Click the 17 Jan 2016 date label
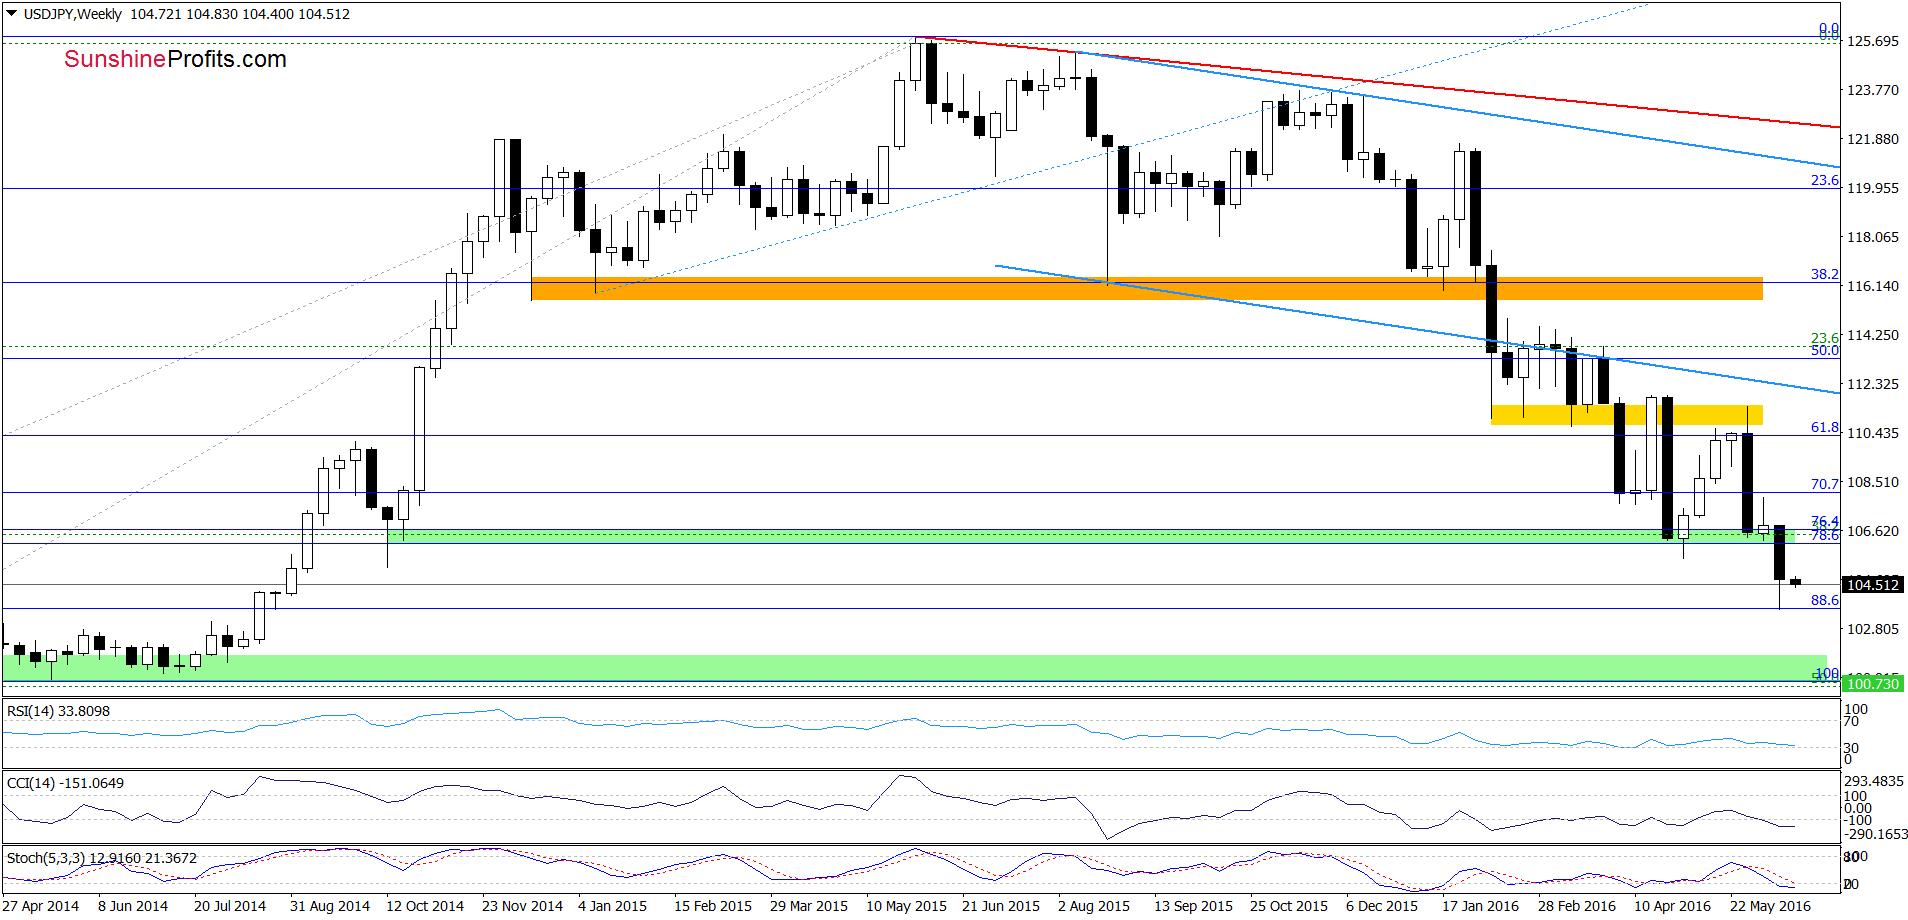This screenshot has height=920, width=1908. [1480, 906]
